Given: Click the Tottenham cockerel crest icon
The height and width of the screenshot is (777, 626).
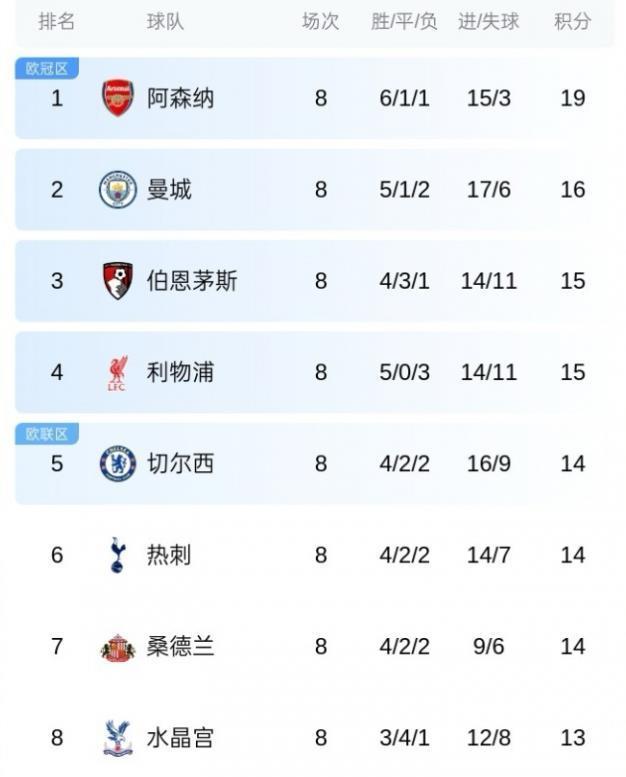Looking at the screenshot, I should (118, 555).
